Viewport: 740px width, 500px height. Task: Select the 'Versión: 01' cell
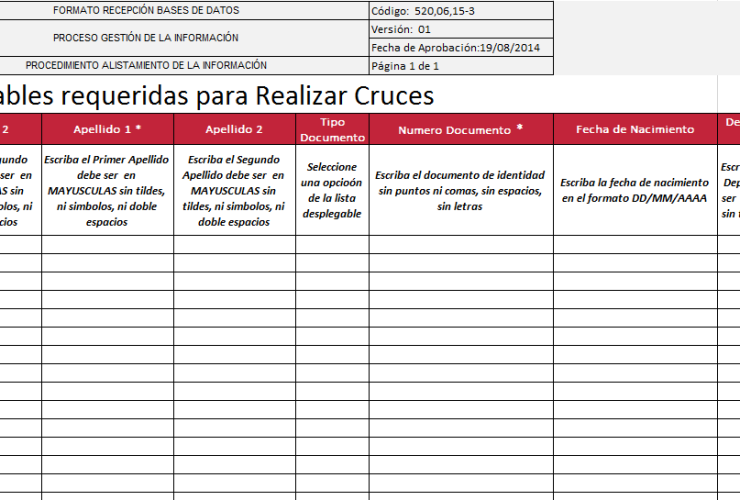tap(461, 29)
